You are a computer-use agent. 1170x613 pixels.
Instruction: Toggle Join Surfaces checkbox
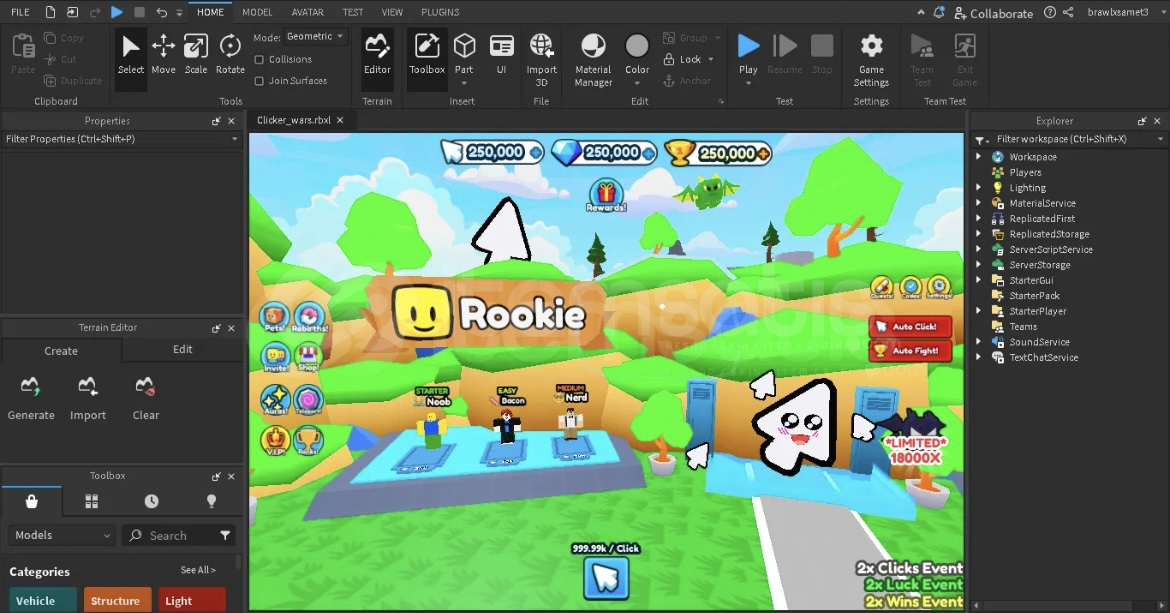coord(259,81)
